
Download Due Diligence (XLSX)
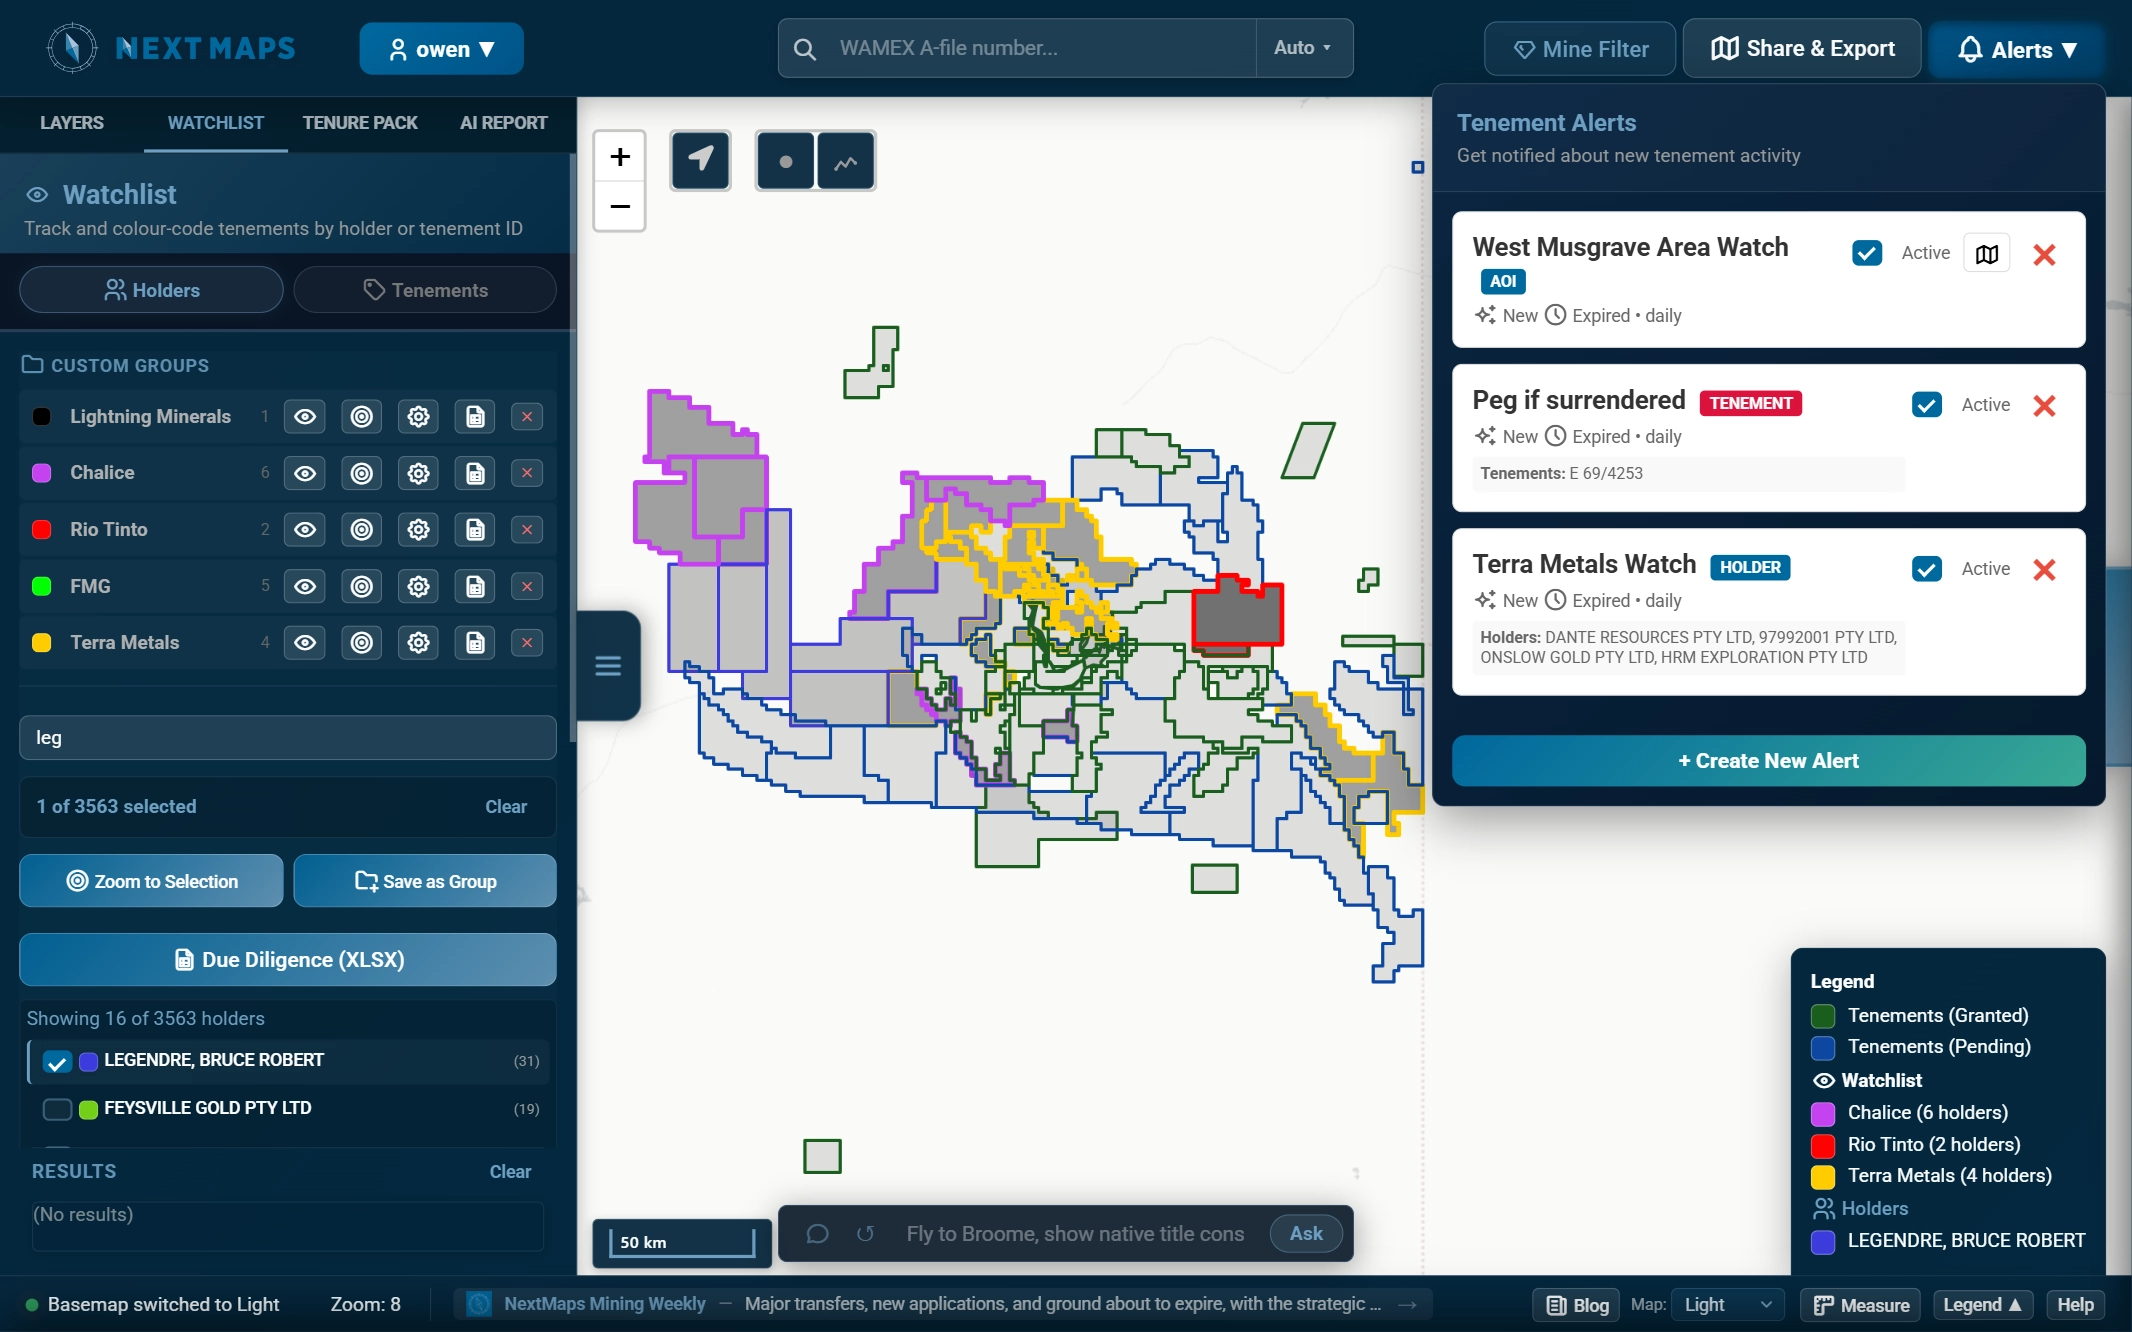coord(288,960)
